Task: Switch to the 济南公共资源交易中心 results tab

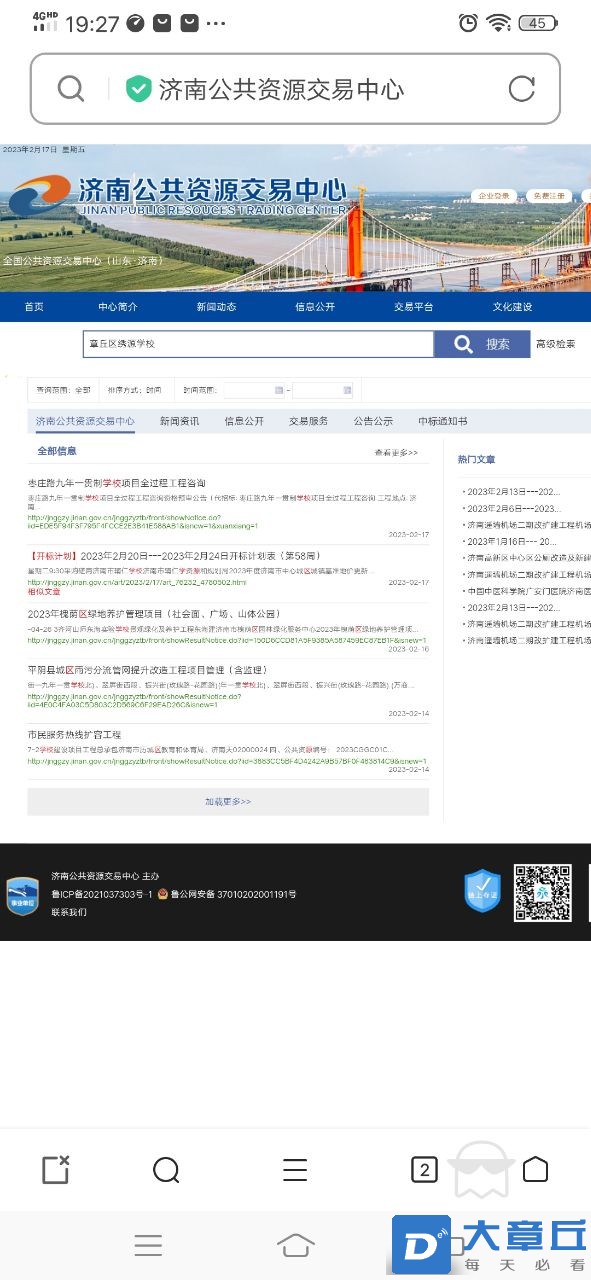Action: pyautogui.click(x=85, y=422)
